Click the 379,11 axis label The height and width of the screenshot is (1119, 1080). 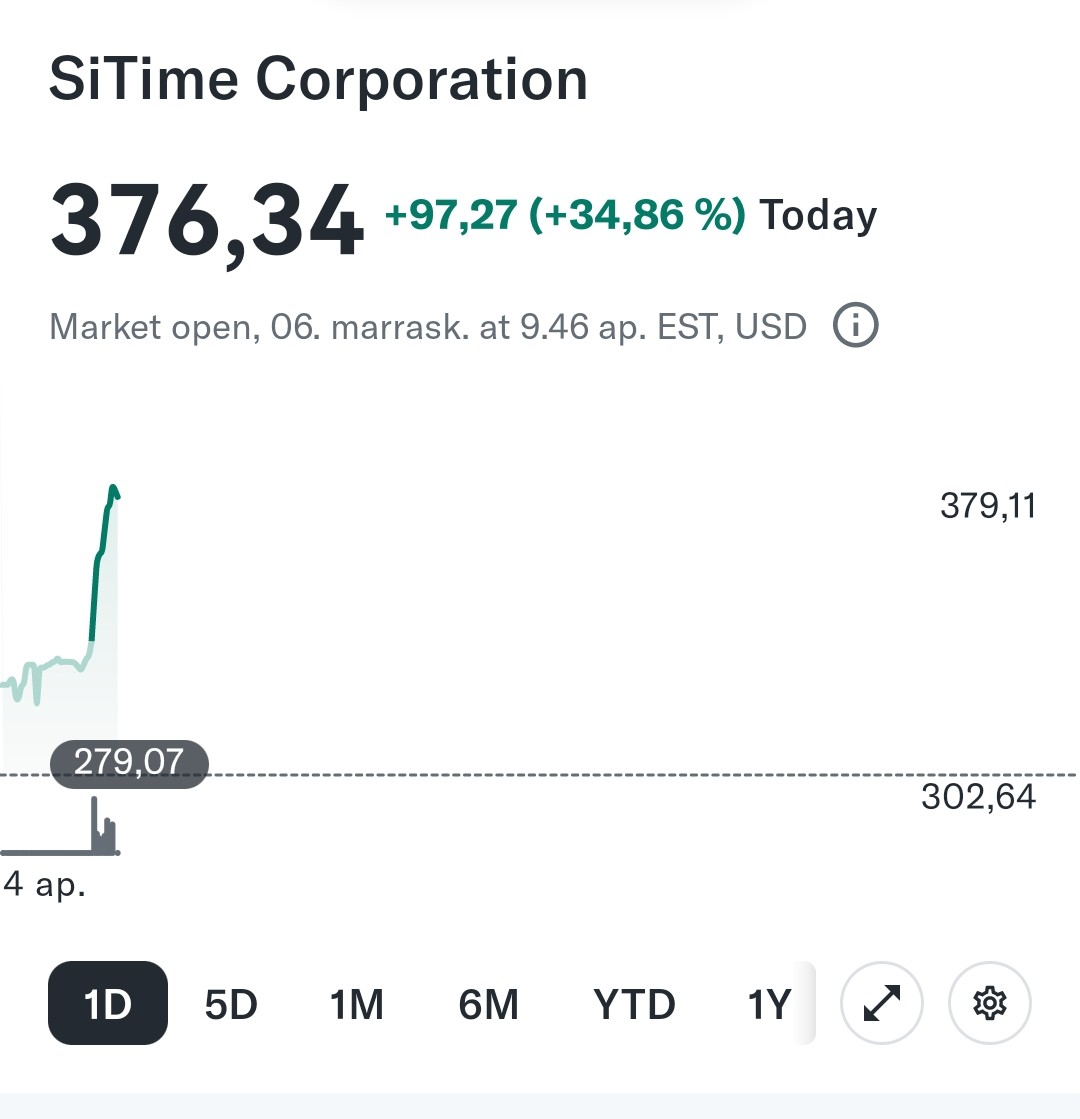click(988, 506)
